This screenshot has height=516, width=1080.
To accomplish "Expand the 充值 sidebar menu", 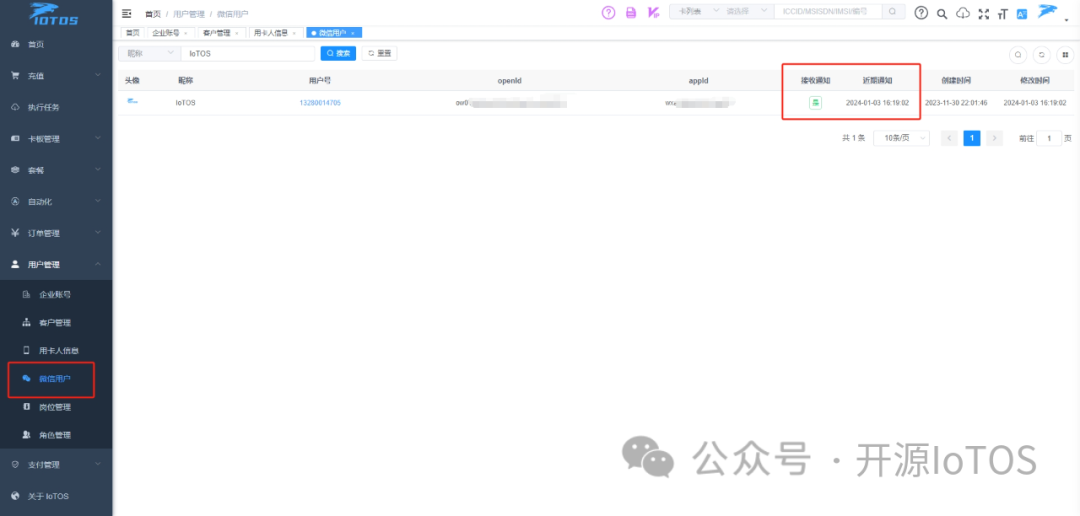I will pyautogui.click(x=56, y=76).
